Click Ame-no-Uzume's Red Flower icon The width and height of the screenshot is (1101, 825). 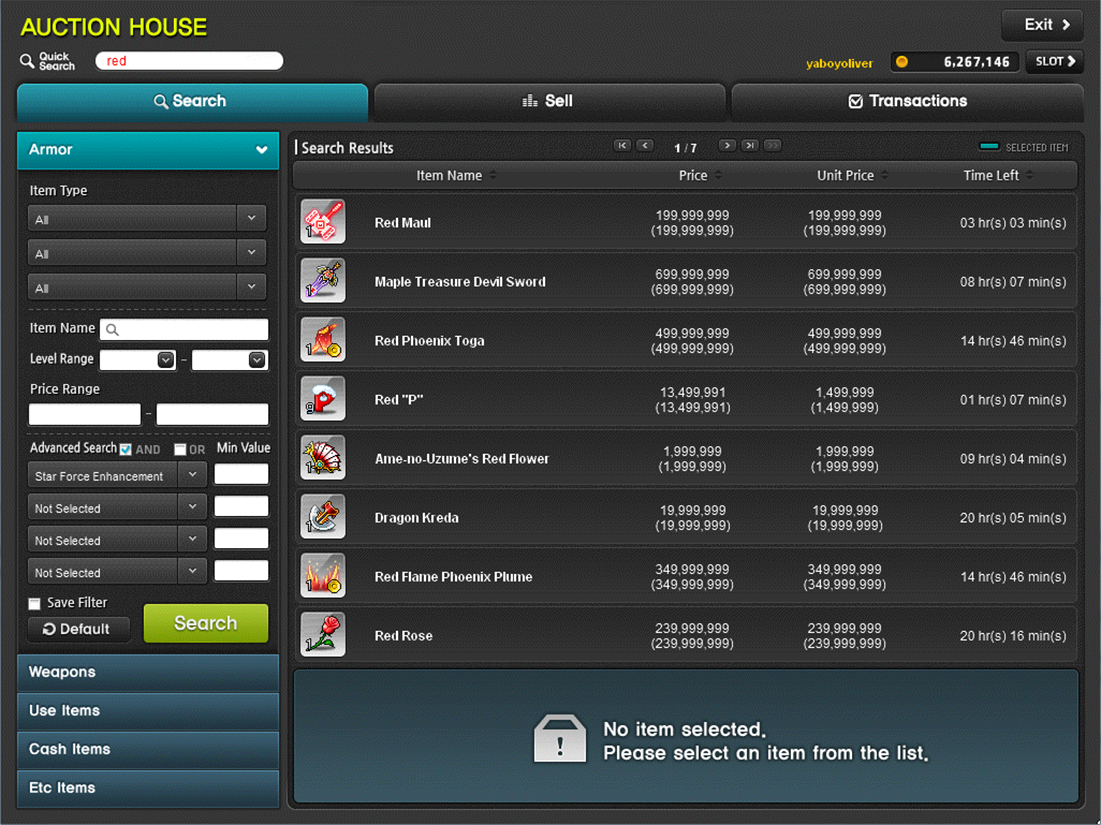[x=323, y=458]
